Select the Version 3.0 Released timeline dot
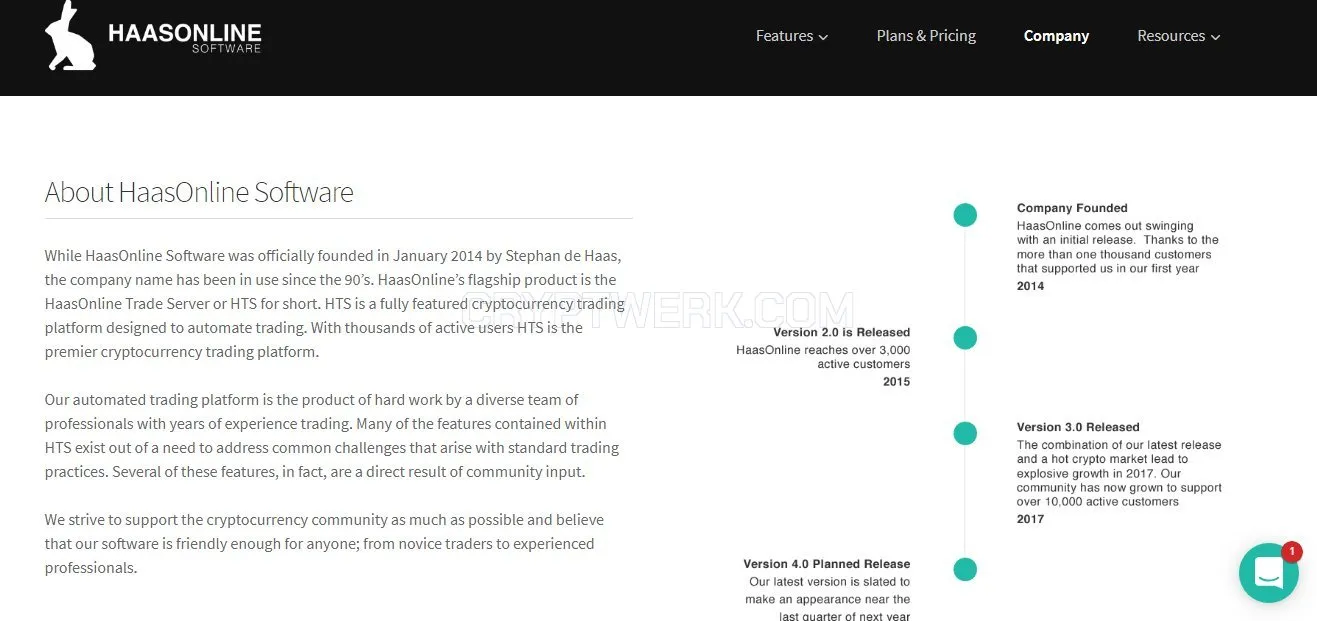This screenshot has width=1317, height=621. 965,433
